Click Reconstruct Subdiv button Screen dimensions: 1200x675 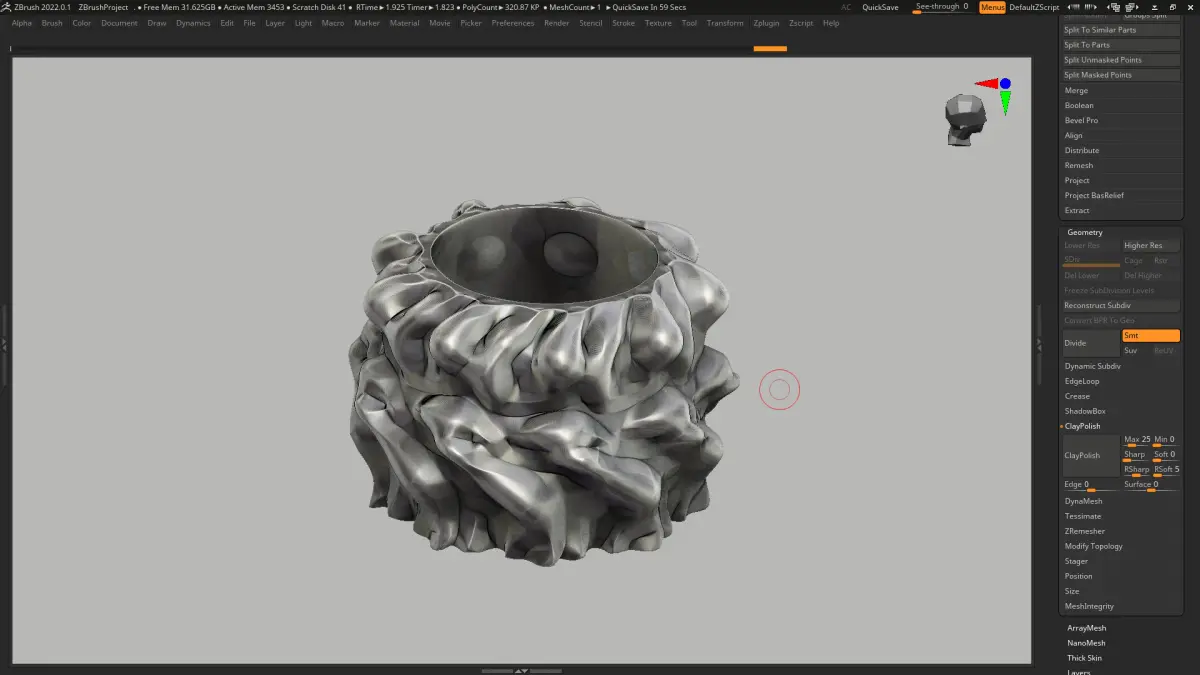pyautogui.click(x=1120, y=306)
